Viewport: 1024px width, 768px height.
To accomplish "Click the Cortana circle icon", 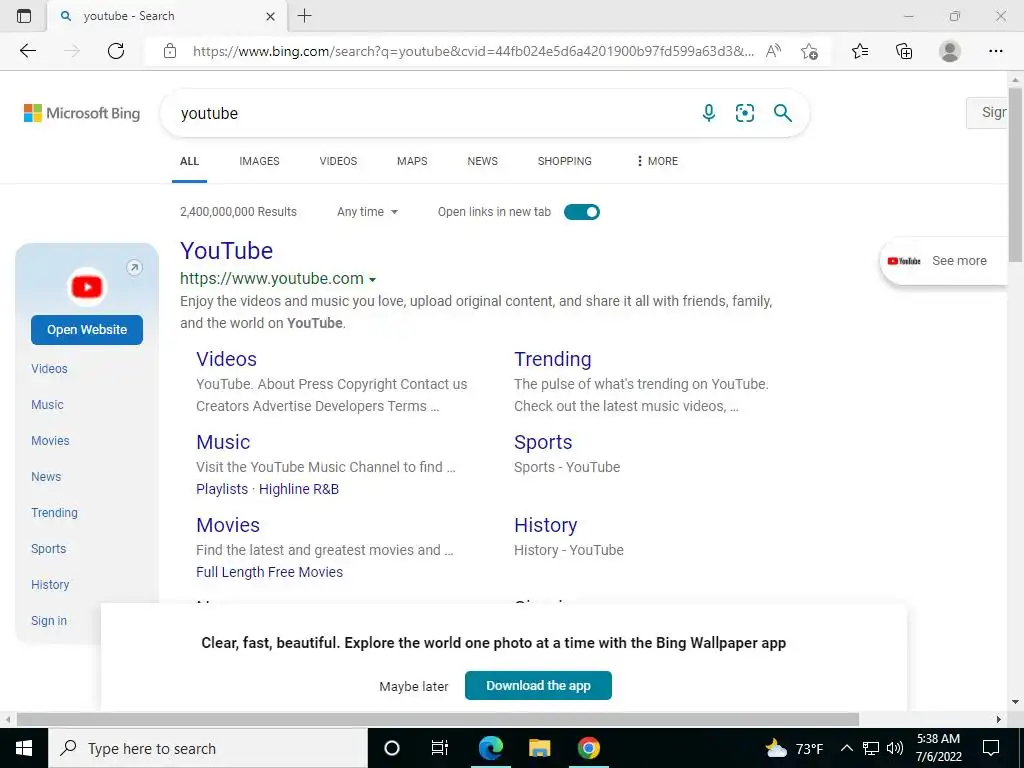I will pos(391,748).
